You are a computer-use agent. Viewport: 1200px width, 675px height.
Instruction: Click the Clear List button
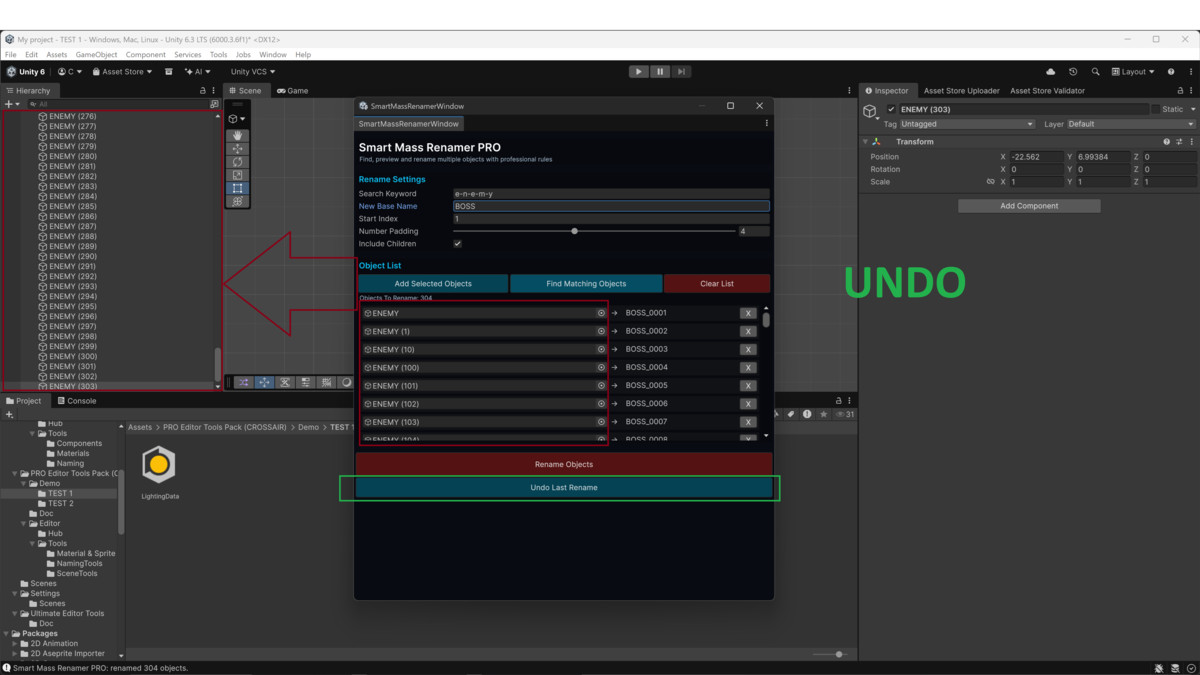pos(717,284)
